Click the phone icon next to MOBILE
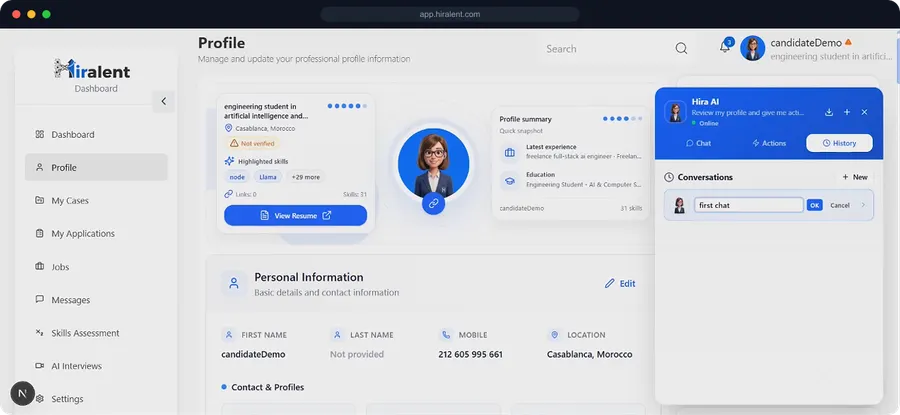The height and width of the screenshot is (415, 900). click(445, 335)
